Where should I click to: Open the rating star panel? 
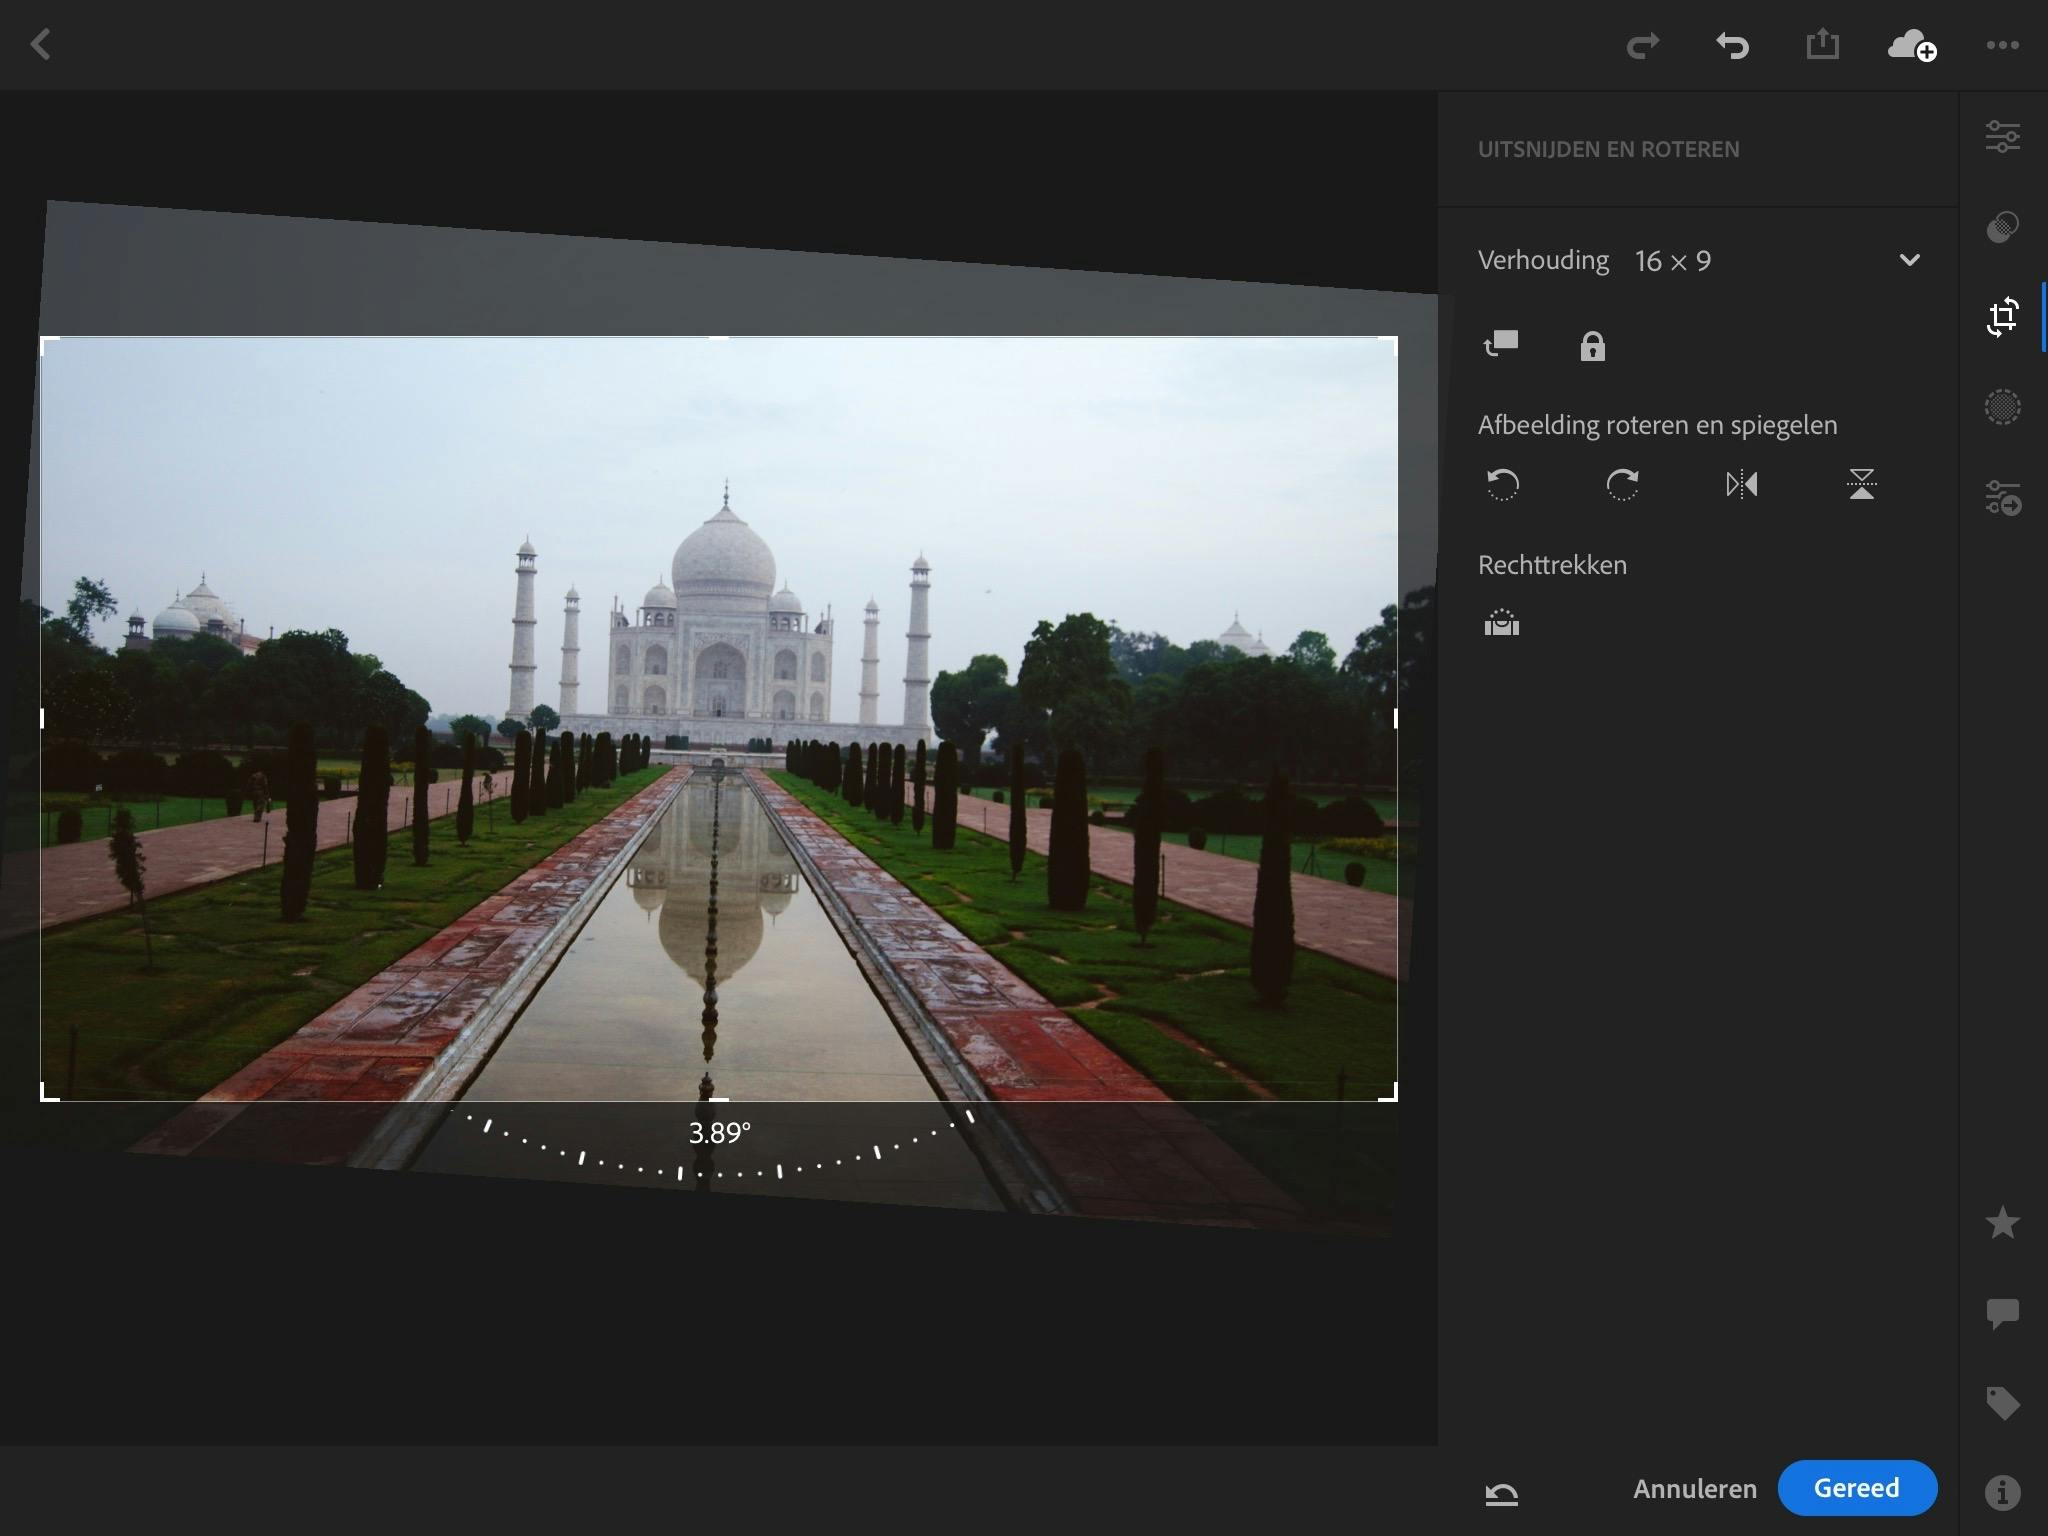(2002, 1222)
